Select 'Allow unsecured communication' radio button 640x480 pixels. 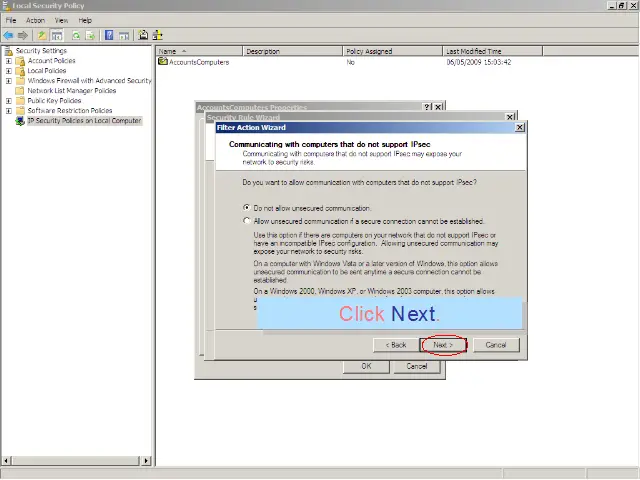coord(248,221)
